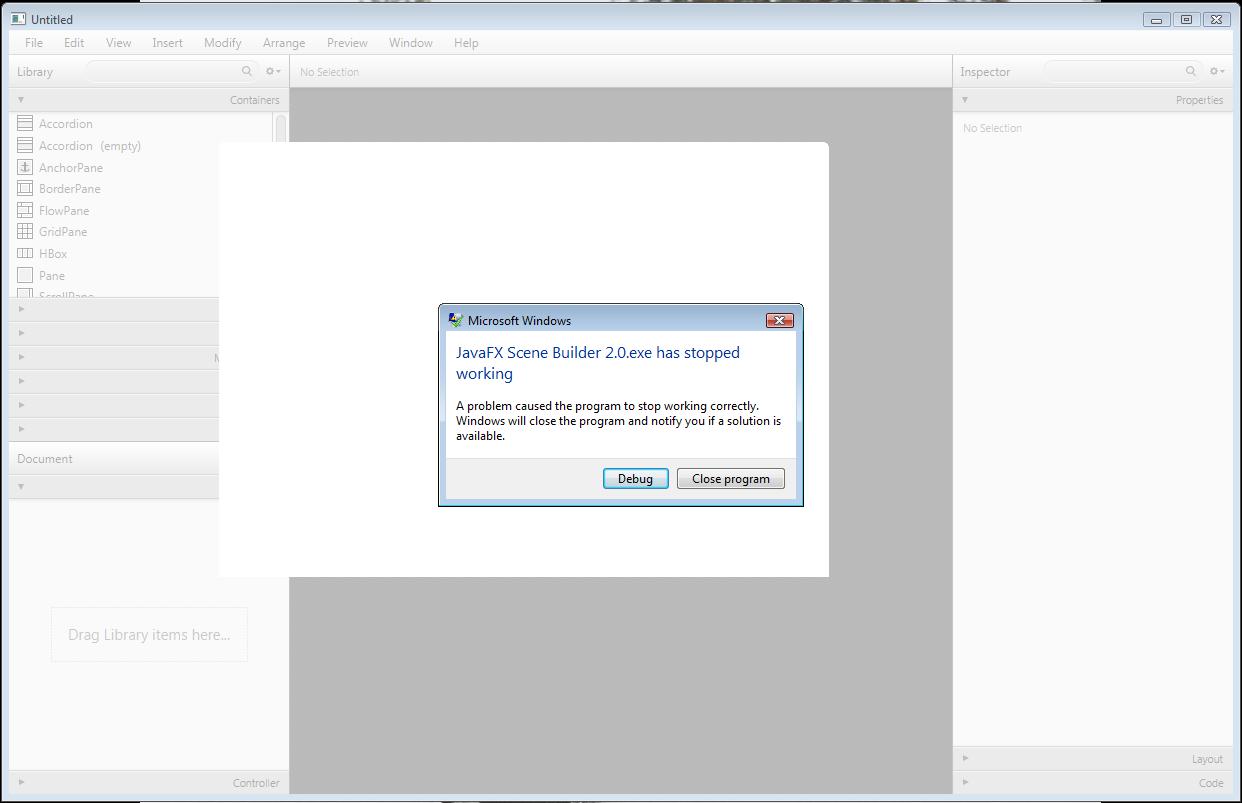Close the Microsoft Windows error dialog
The height and width of the screenshot is (803, 1242).
pyautogui.click(x=779, y=320)
